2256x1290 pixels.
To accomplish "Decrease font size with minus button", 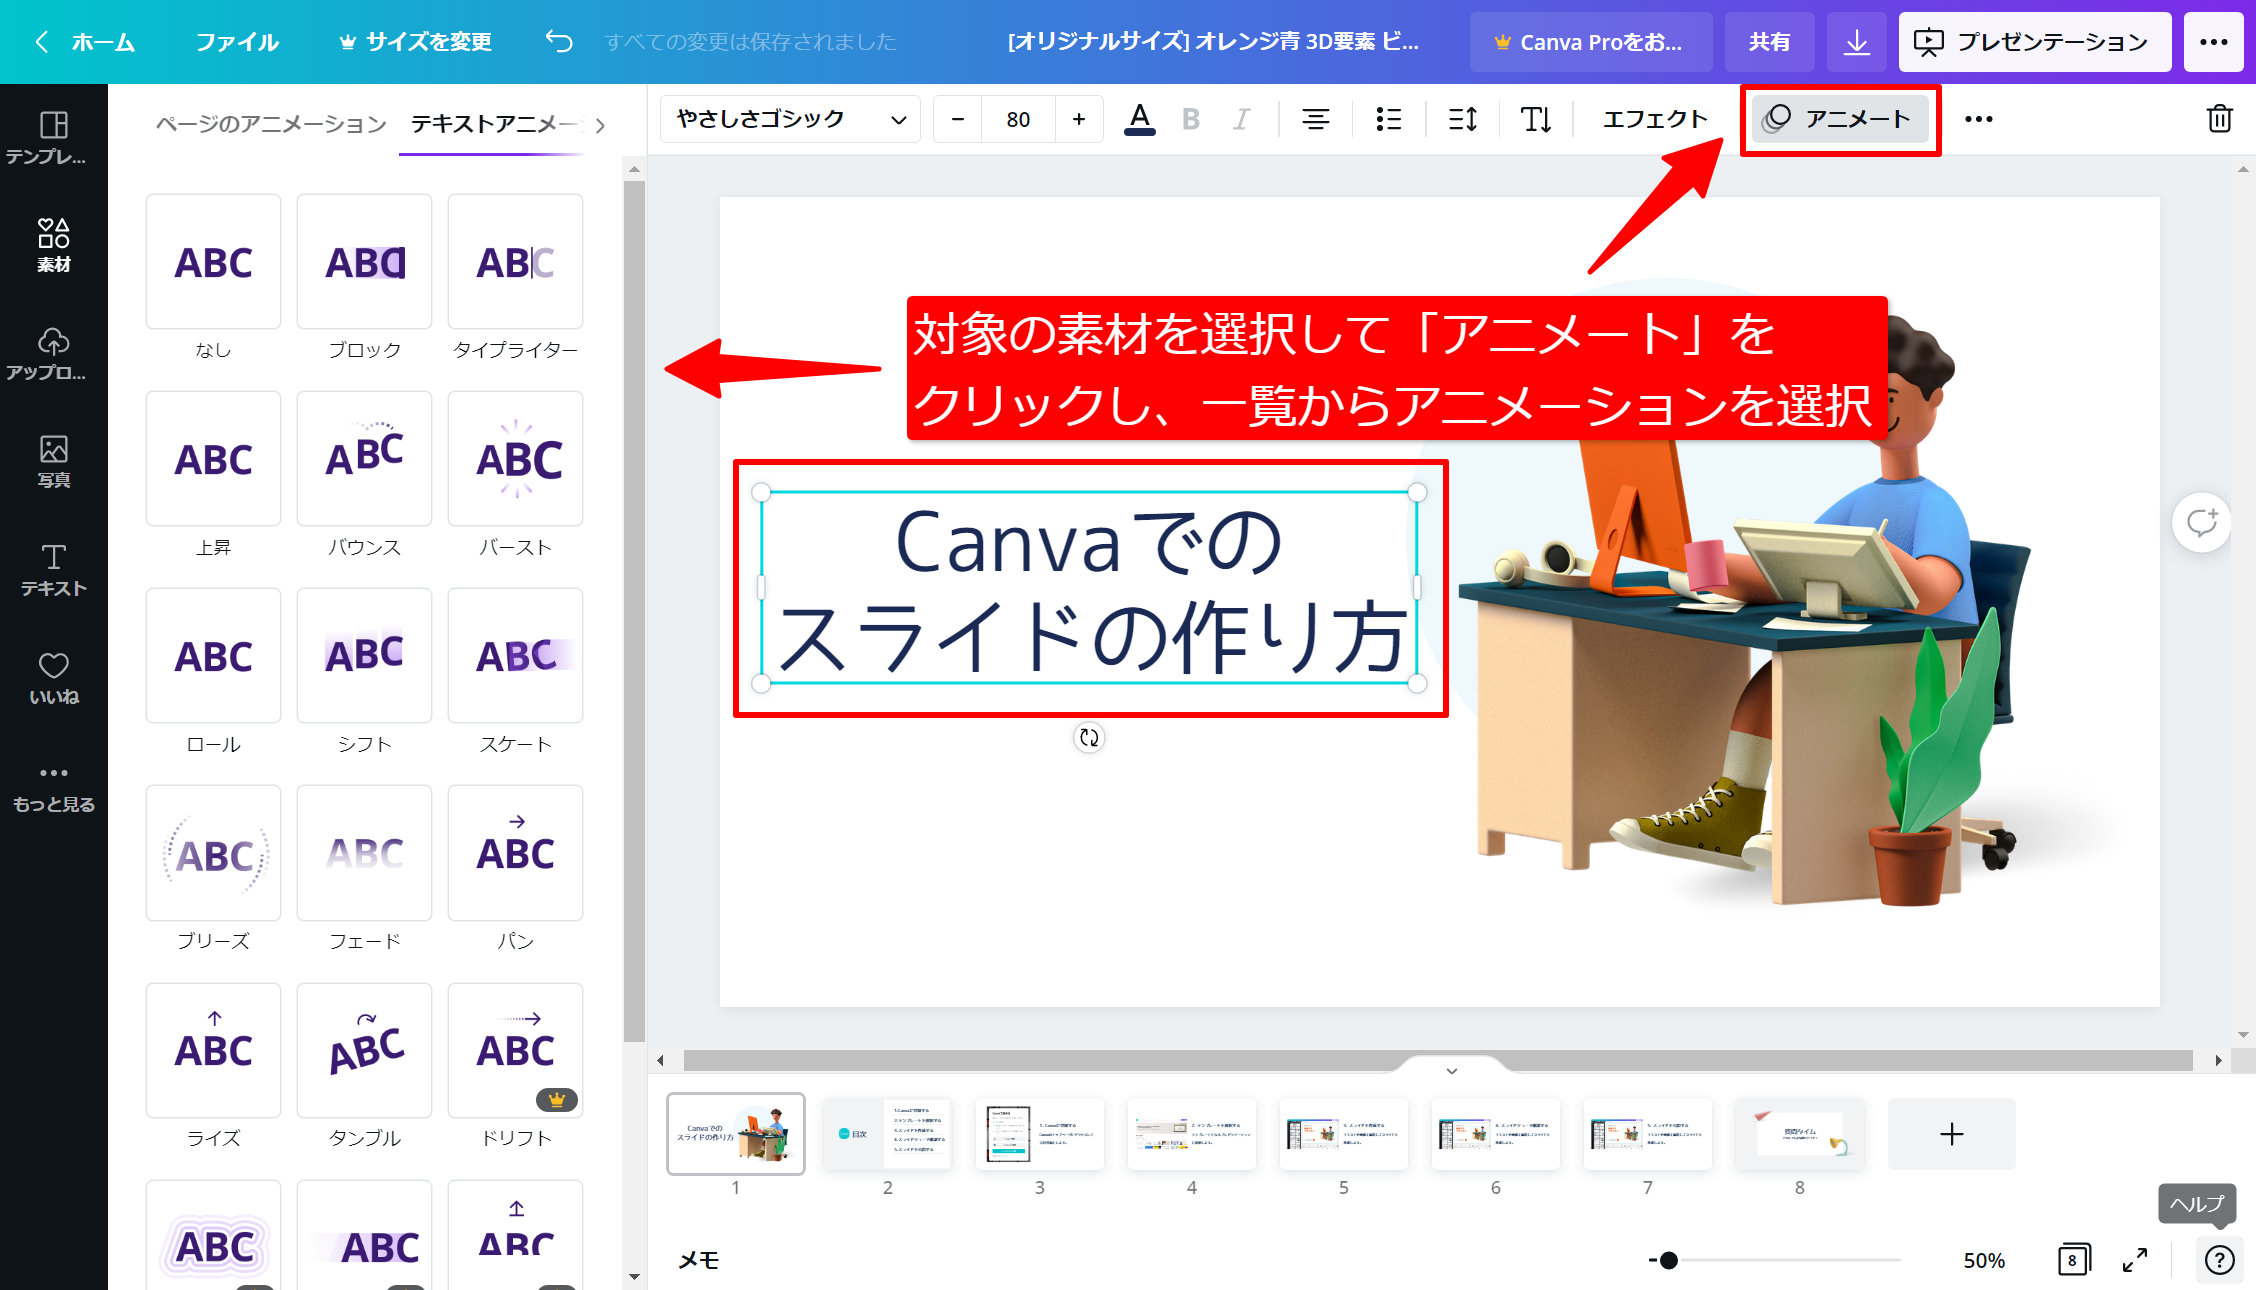I will [957, 119].
